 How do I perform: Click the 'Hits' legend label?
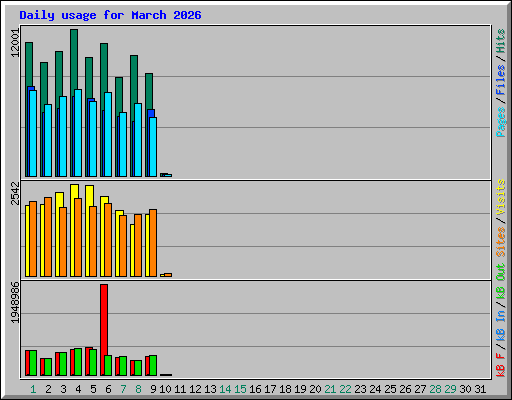[x=501, y=41]
